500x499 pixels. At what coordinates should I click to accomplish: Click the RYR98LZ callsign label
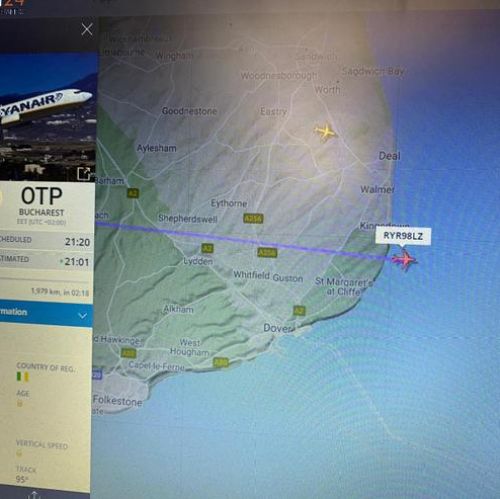403,236
